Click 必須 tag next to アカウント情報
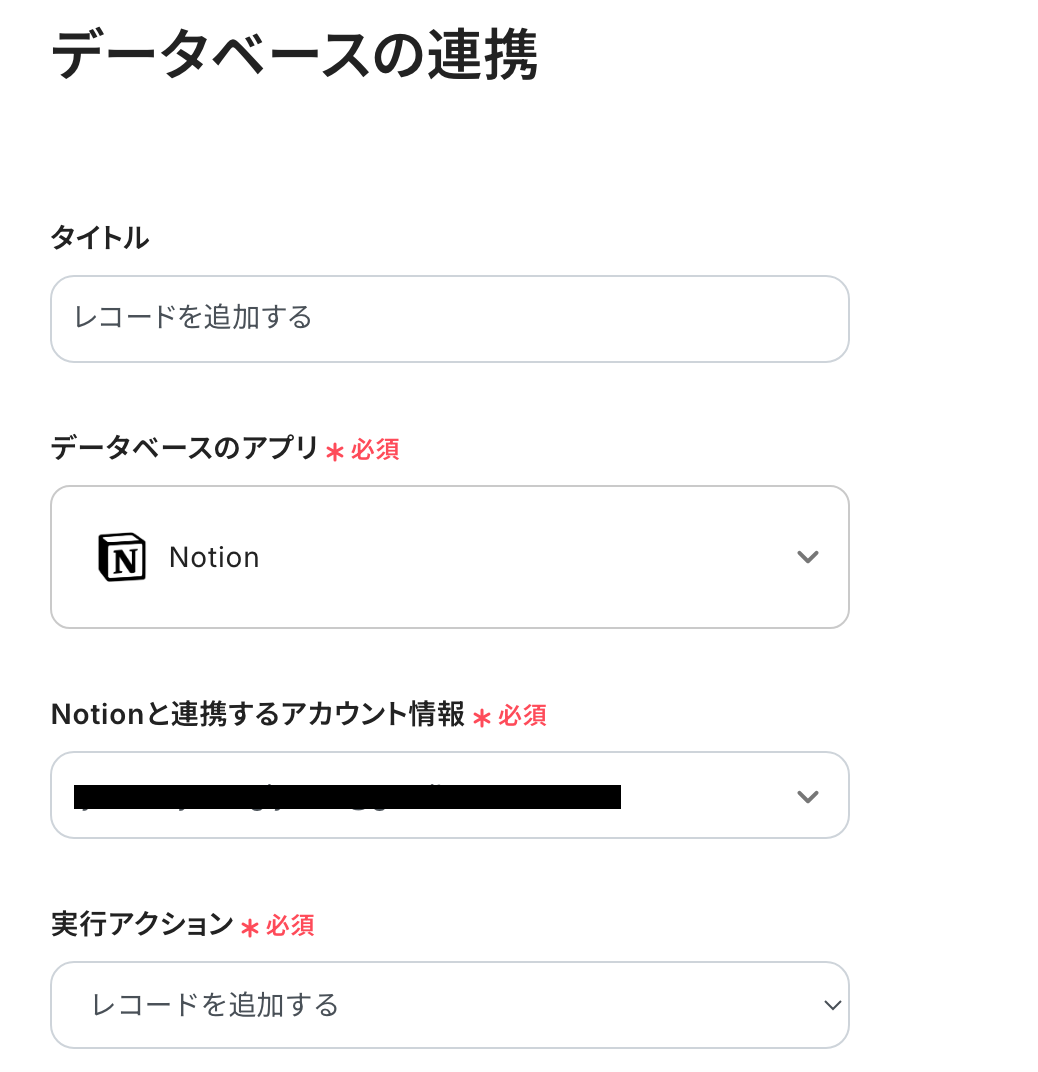This screenshot has height=1072, width=1038. click(522, 716)
